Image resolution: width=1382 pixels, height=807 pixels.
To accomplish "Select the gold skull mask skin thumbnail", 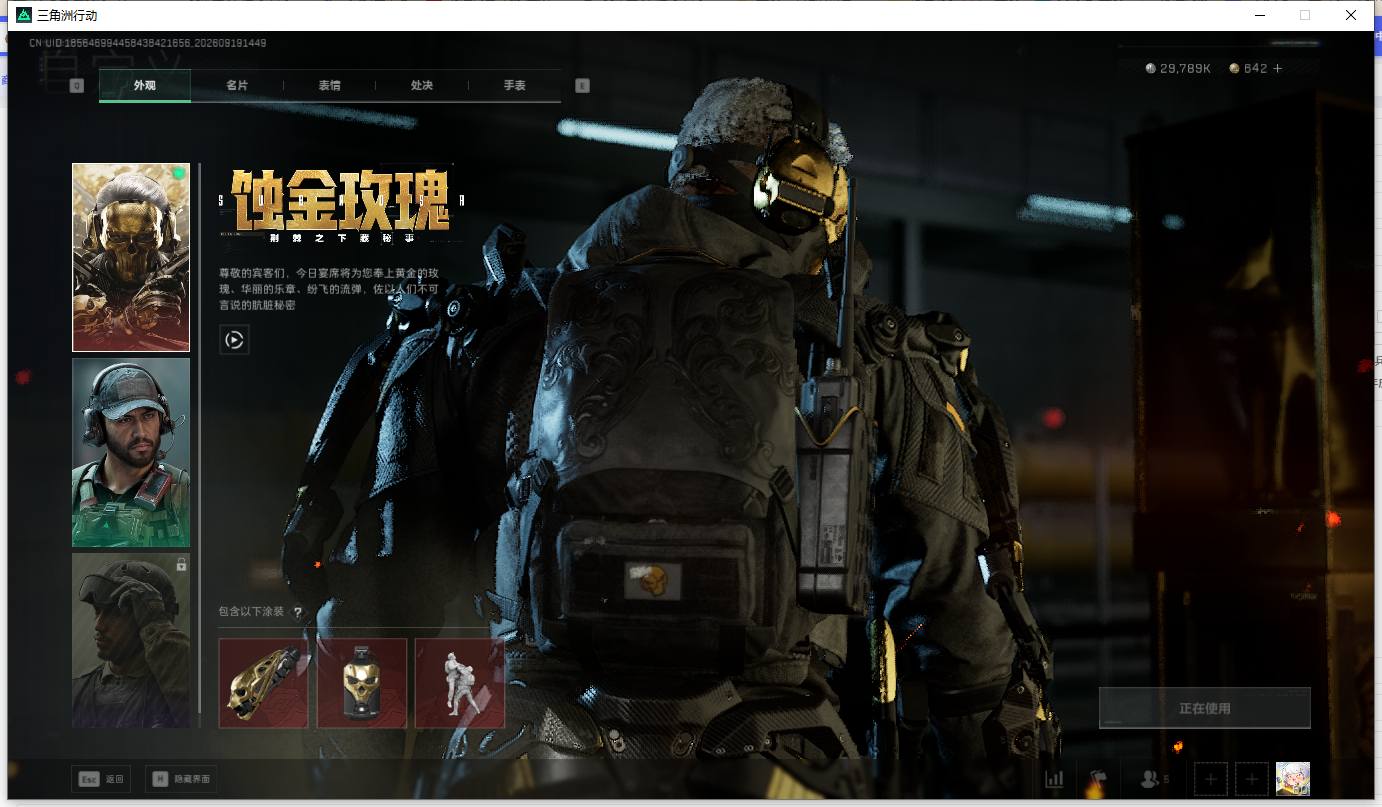I will [x=131, y=257].
